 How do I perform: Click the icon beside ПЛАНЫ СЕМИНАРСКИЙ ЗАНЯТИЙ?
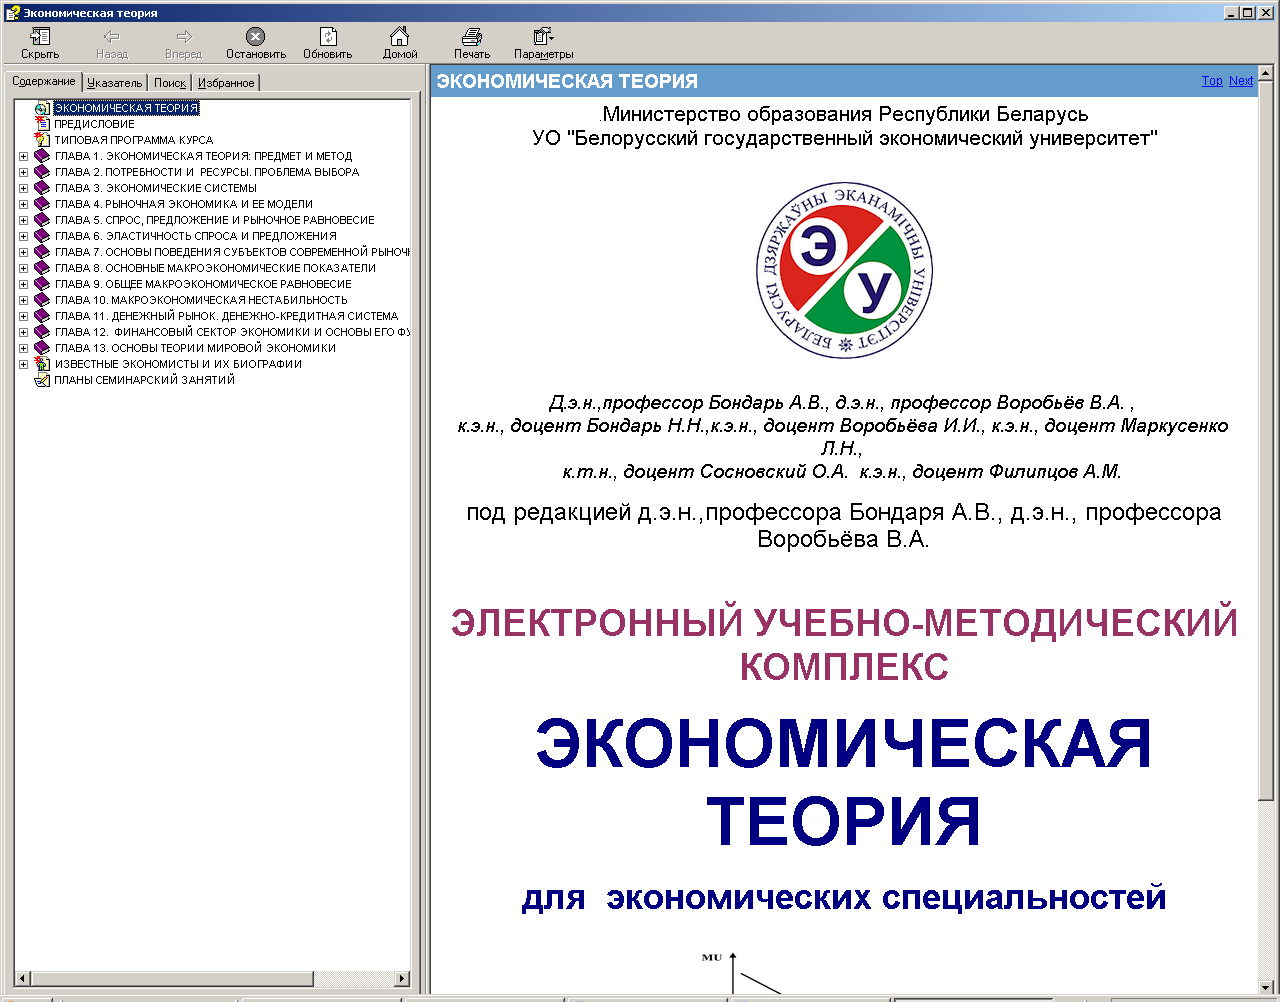pyautogui.click(x=42, y=380)
